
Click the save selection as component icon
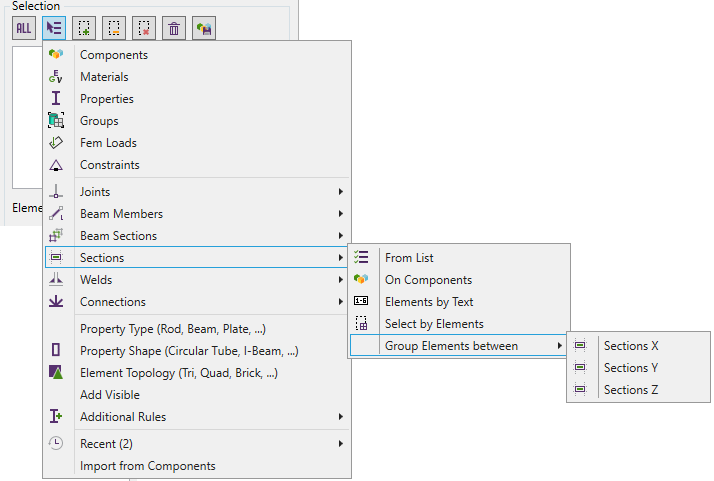(204, 29)
